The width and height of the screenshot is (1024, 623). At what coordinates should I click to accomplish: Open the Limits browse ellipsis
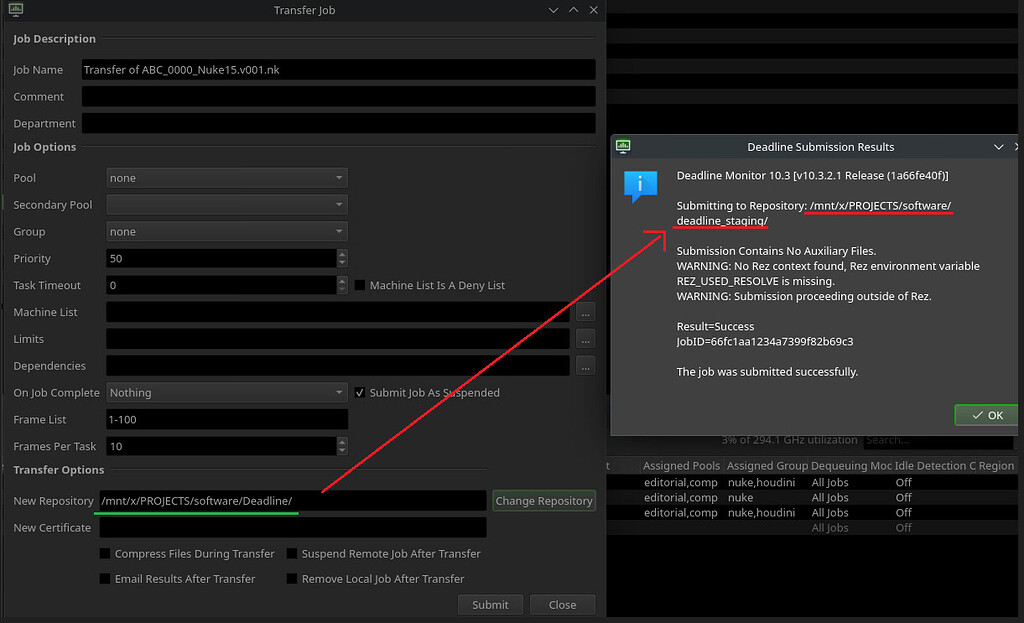[x=585, y=339]
